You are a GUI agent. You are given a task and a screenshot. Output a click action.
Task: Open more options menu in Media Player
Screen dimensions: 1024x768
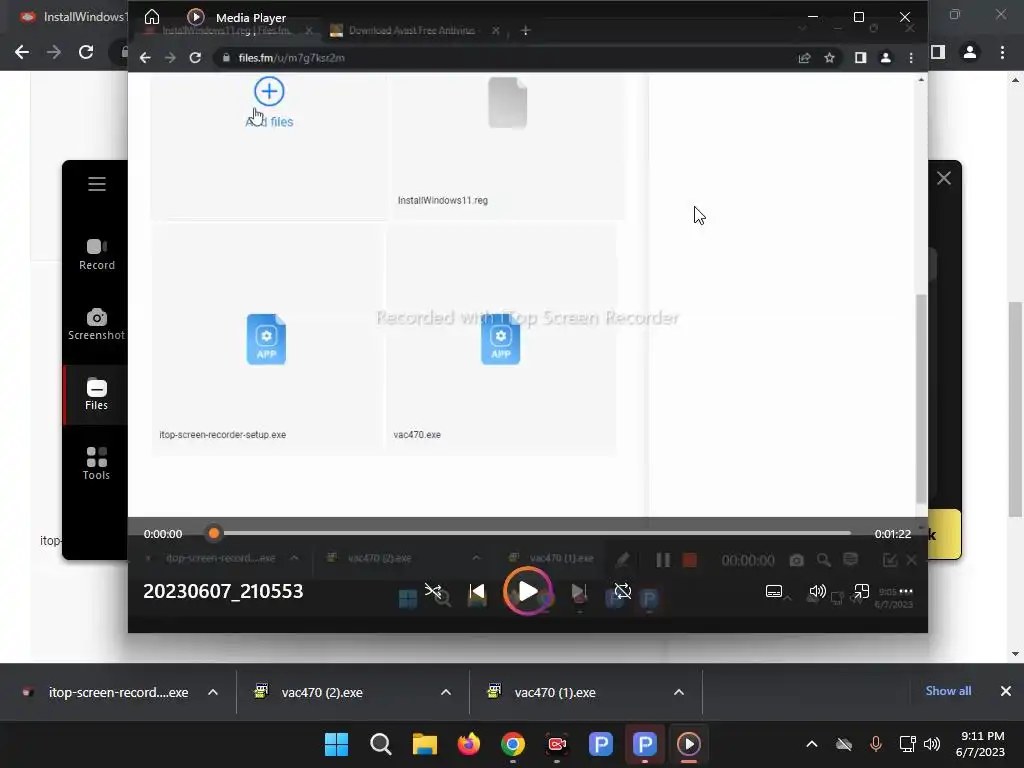coord(906,592)
